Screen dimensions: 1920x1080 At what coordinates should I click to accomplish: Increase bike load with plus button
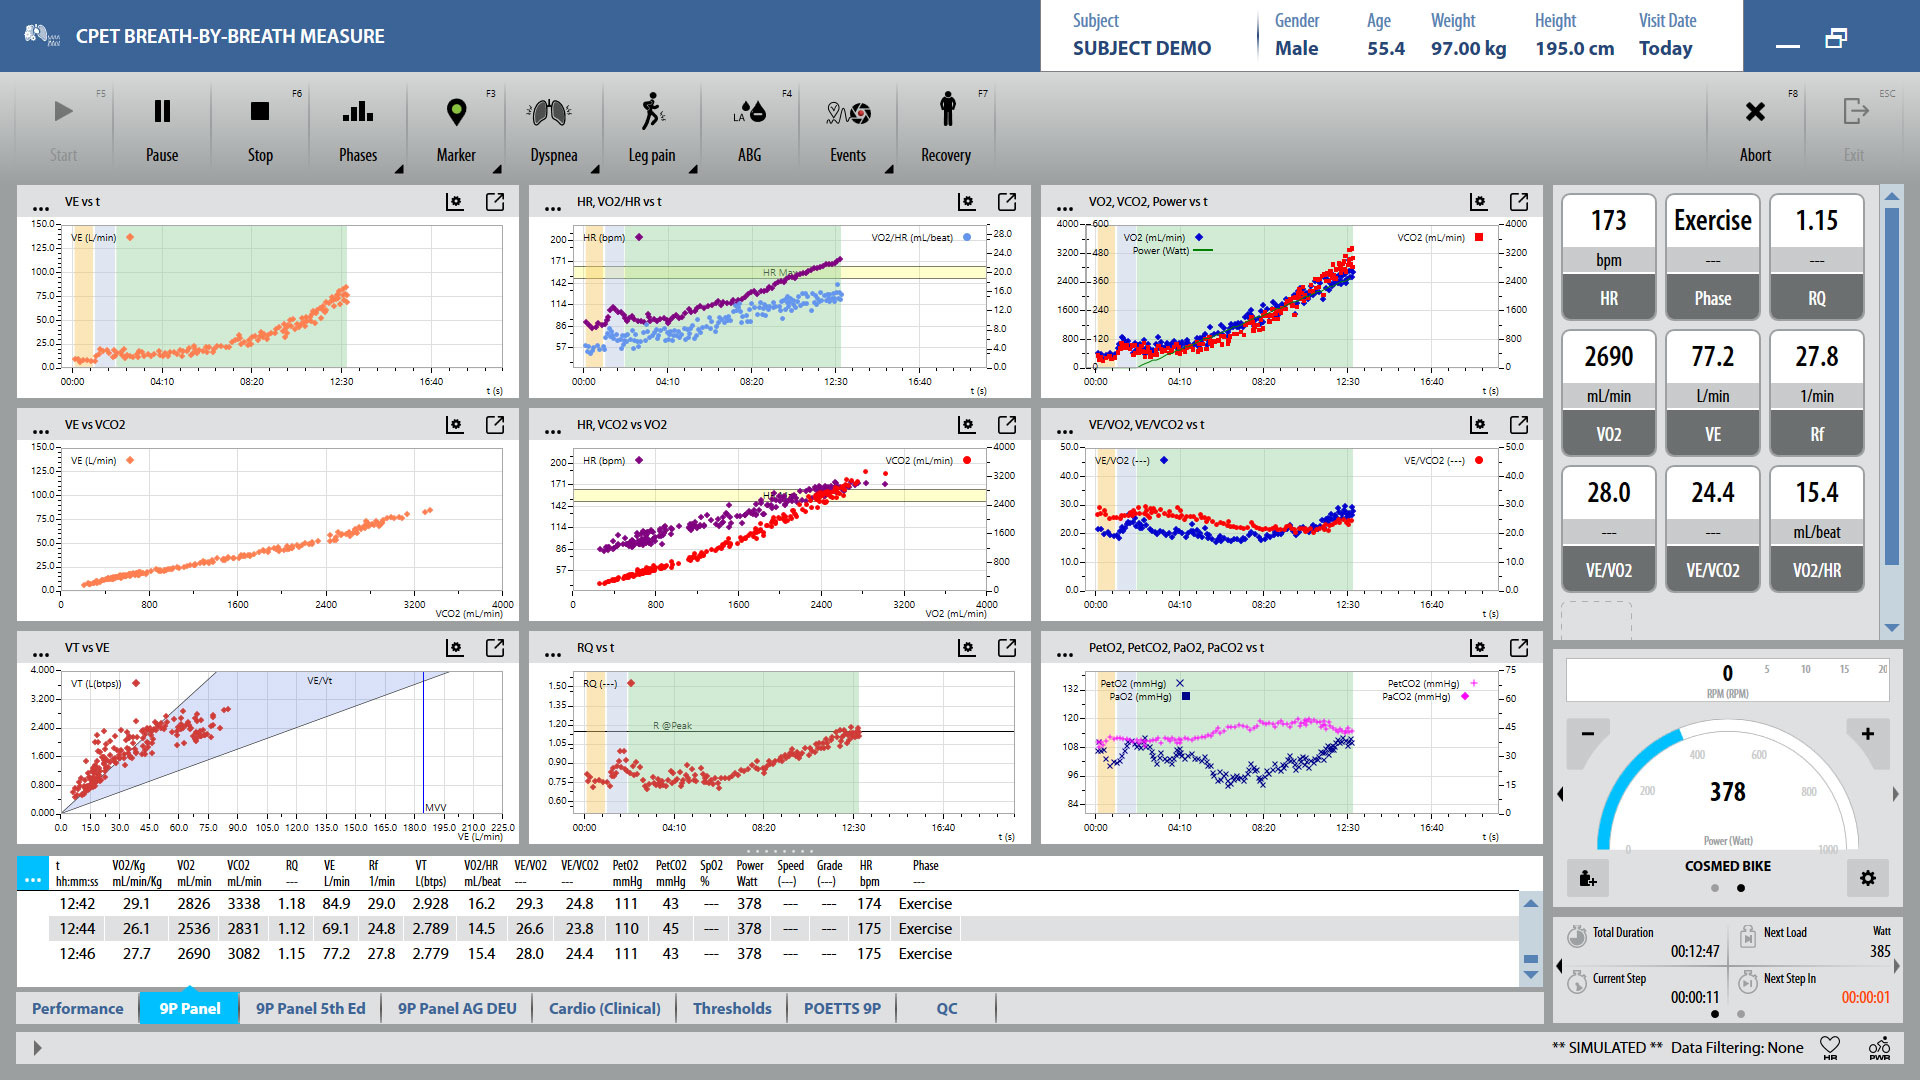[1867, 734]
